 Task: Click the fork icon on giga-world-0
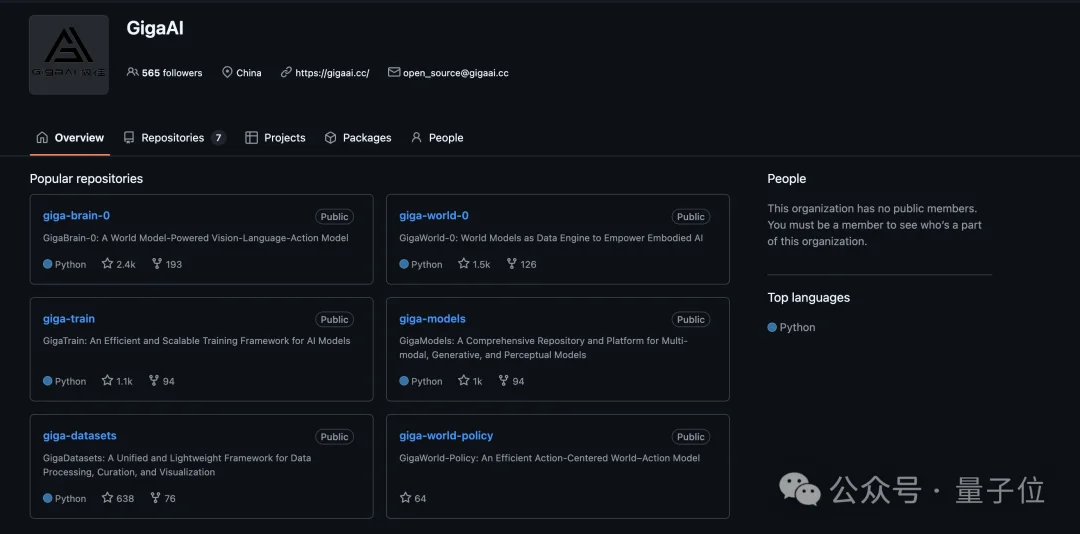pyautogui.click(x=512, y=264)
